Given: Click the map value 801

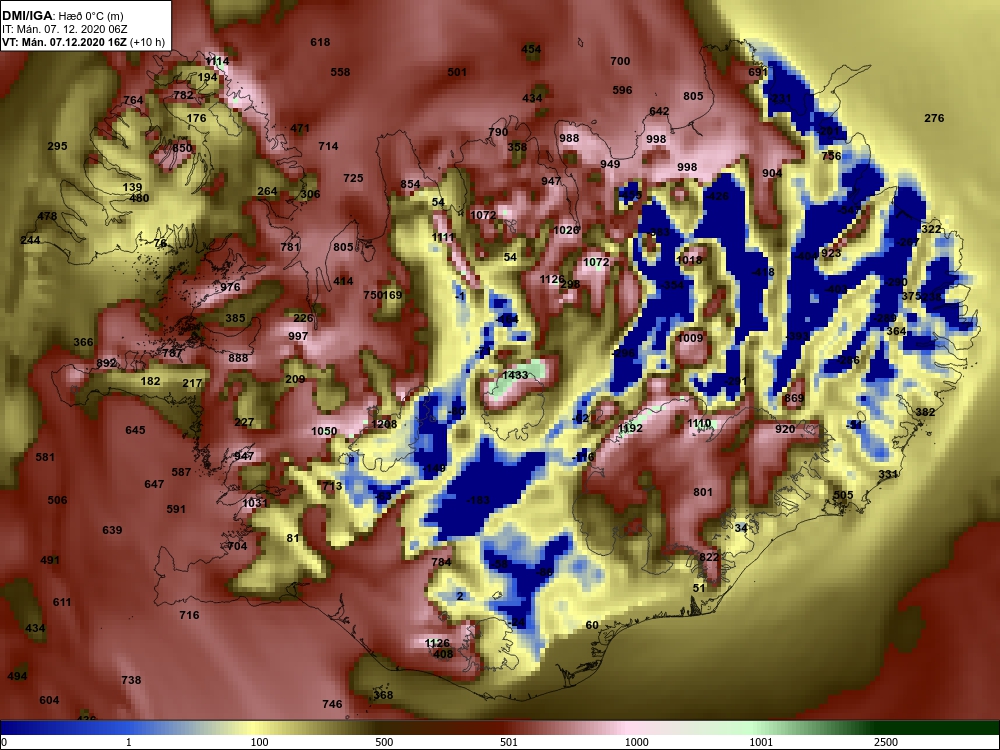Looking at the screenshot, I should tap(703, 492).
